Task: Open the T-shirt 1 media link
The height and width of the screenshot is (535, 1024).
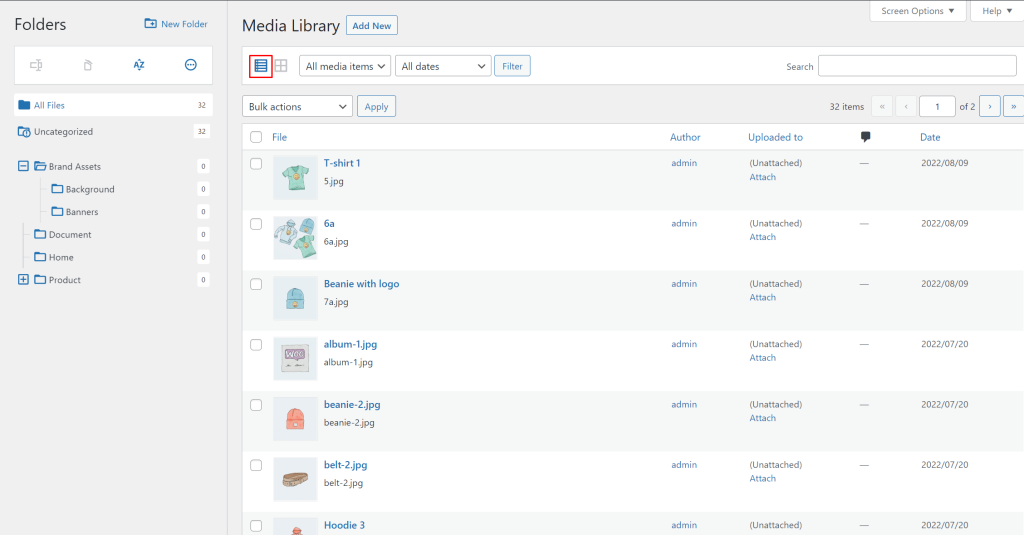Action: [x=342, y=163]
